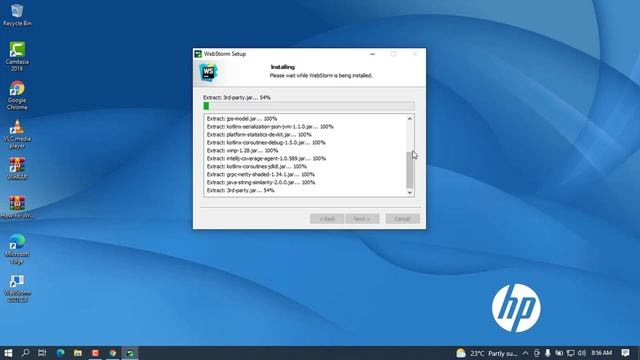Screen dimensions: 640x360
Task: Select the WebStorm 2021.2.3 installer desktop icon
Action: pos(17,288)
